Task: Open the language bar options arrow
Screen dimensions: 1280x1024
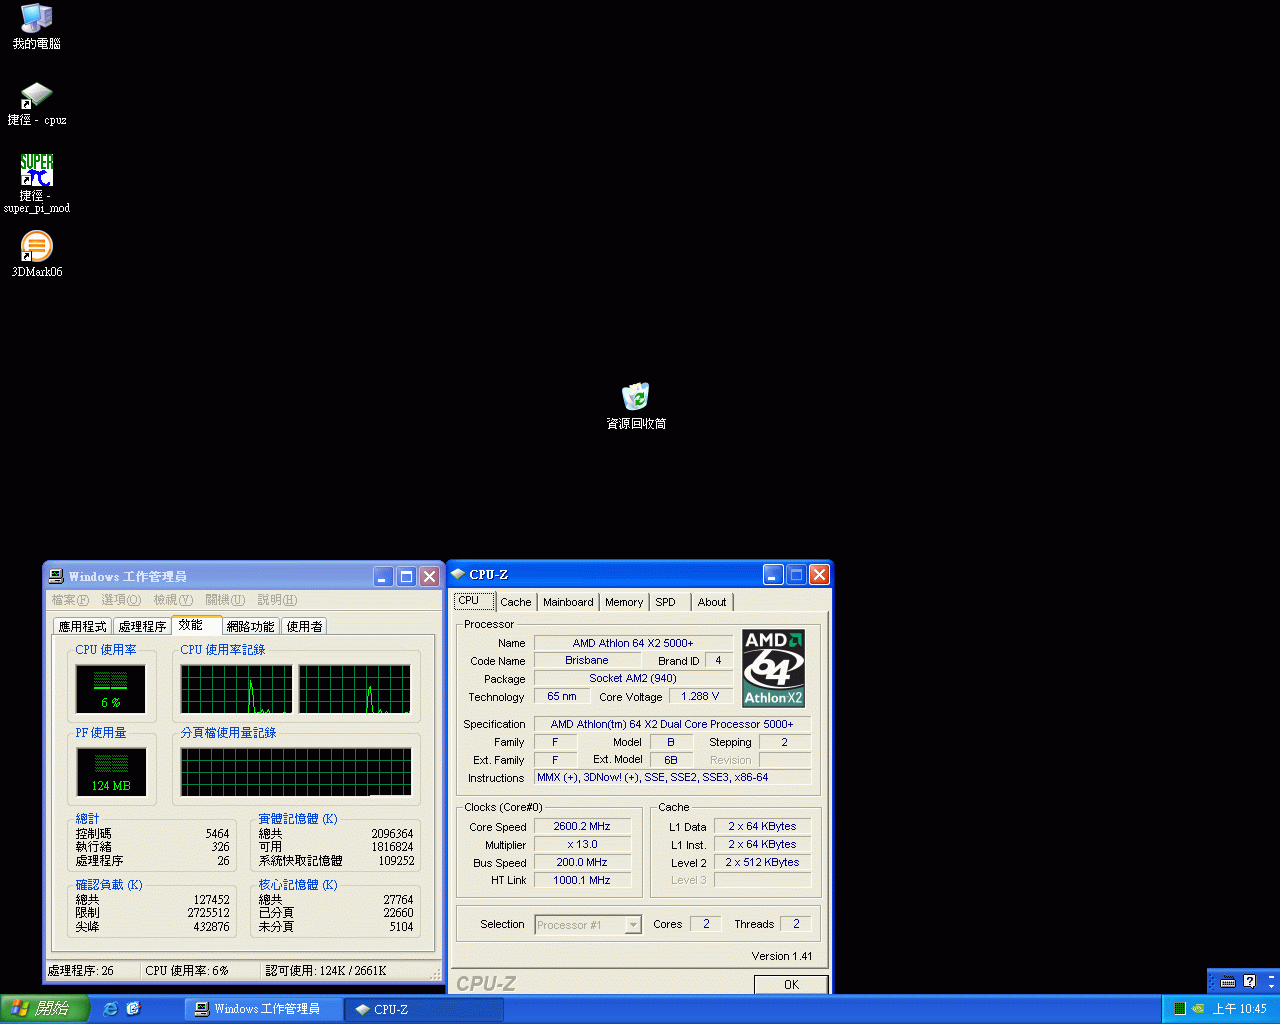Action: point(1271,988)
